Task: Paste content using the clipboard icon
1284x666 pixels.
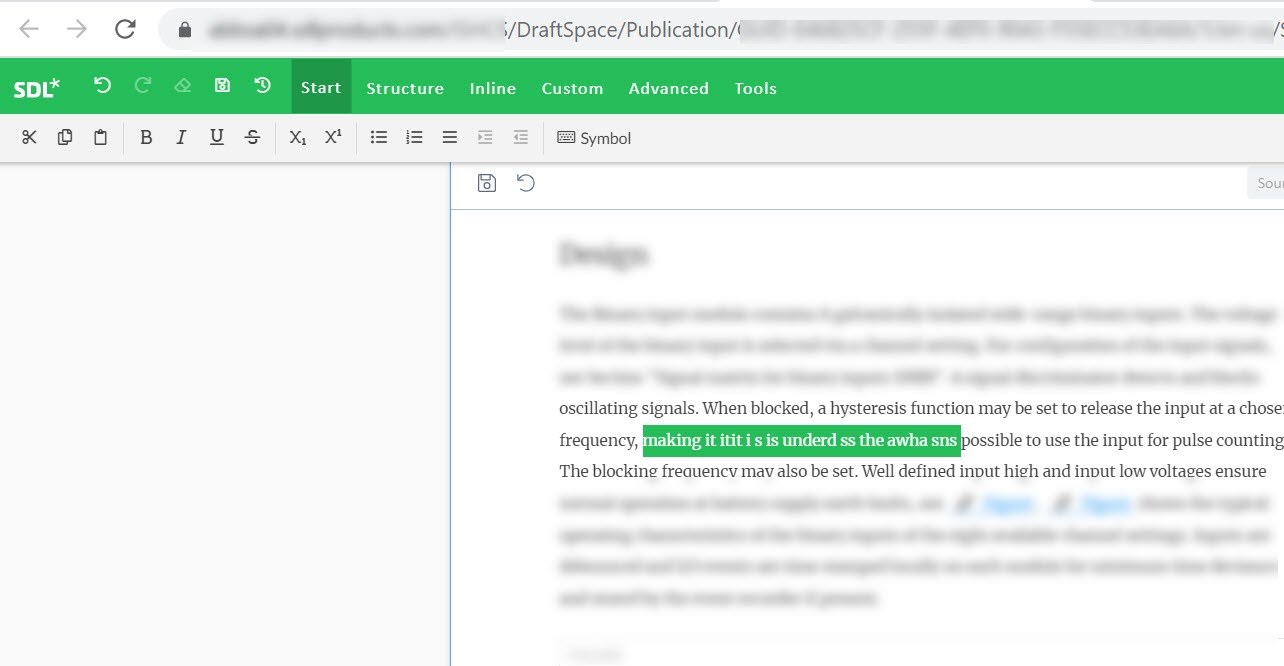Action: pyautogui.click(x=100, y=137)
